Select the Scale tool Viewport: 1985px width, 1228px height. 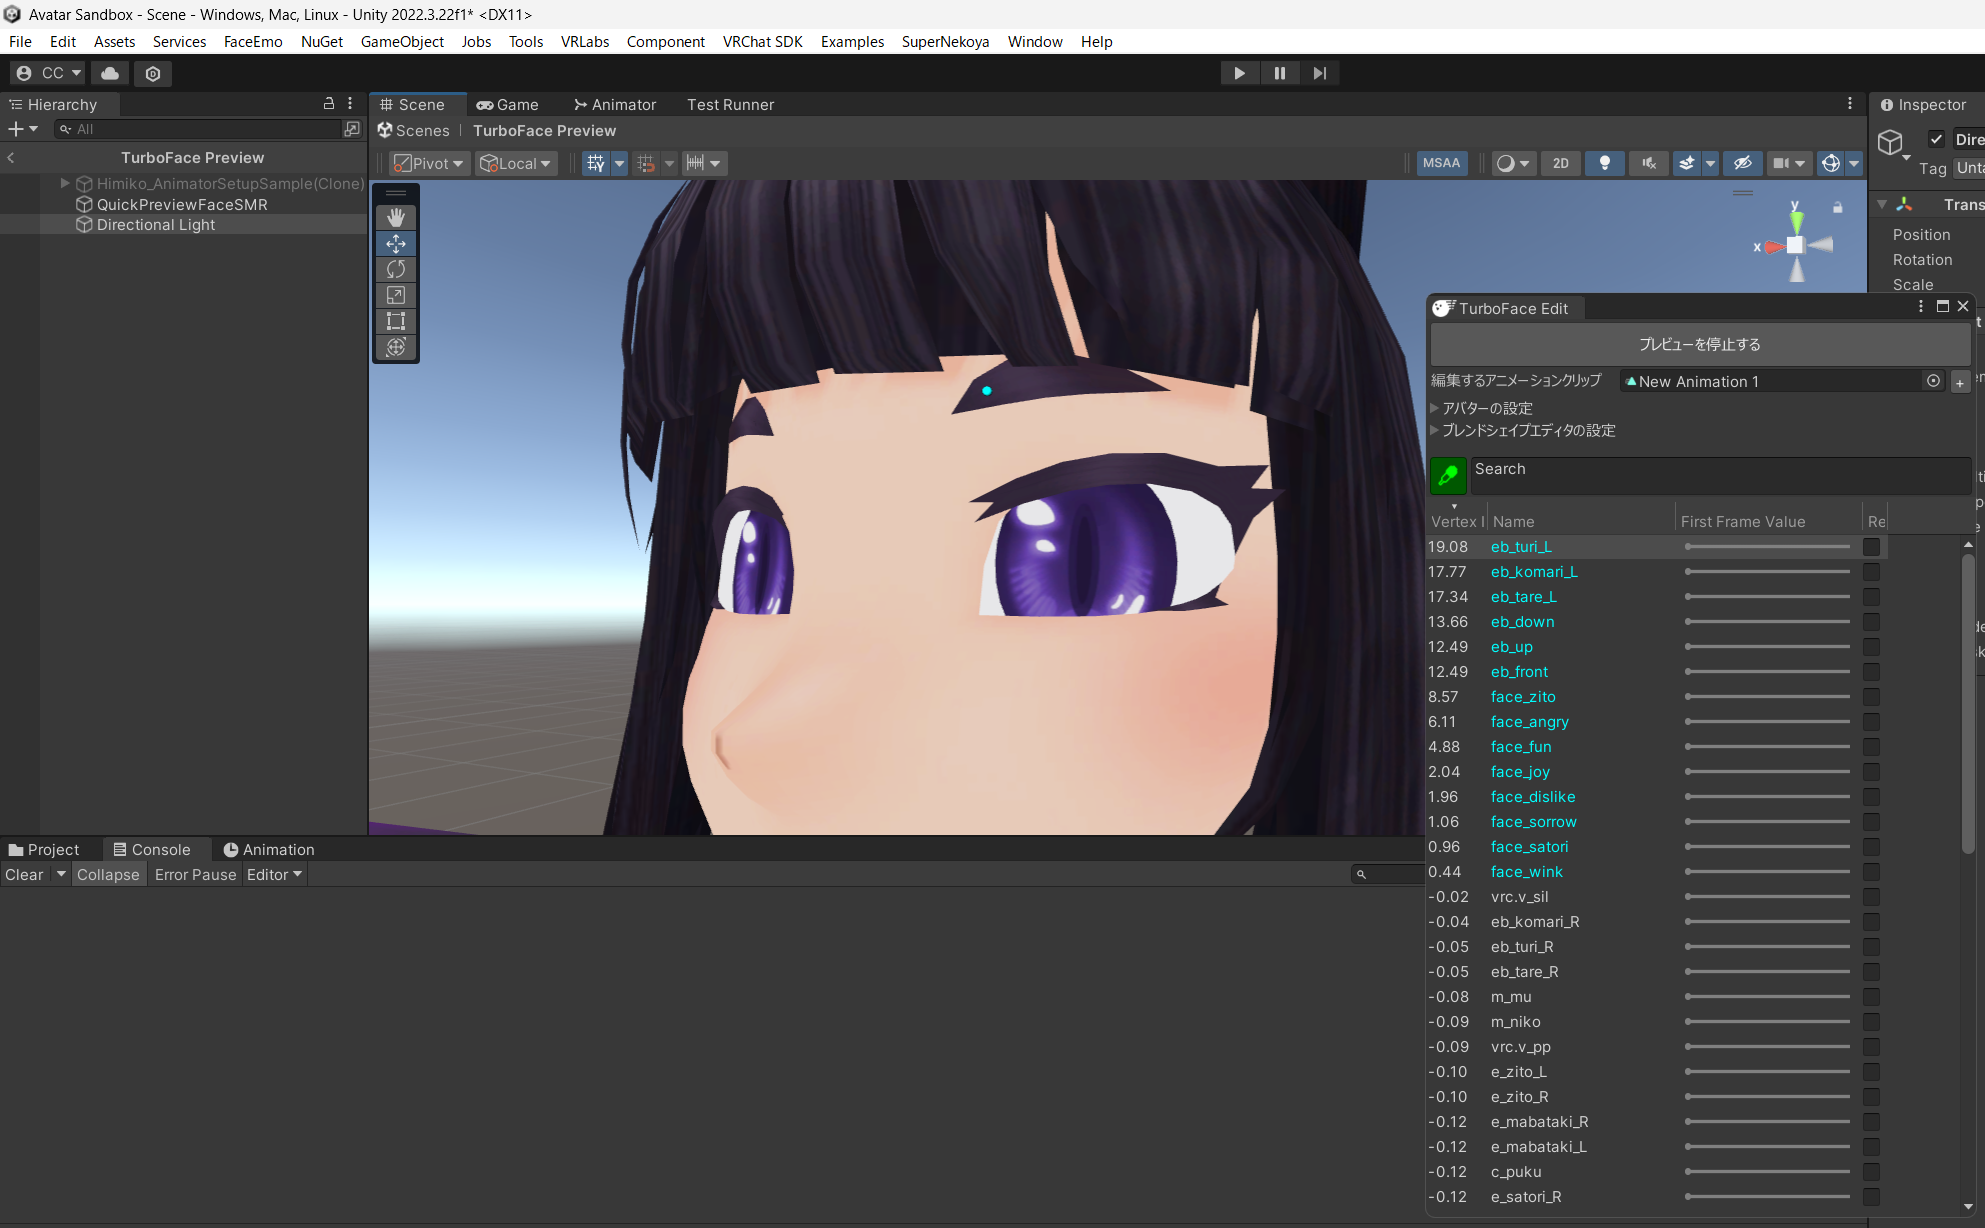tap(396, 295)
